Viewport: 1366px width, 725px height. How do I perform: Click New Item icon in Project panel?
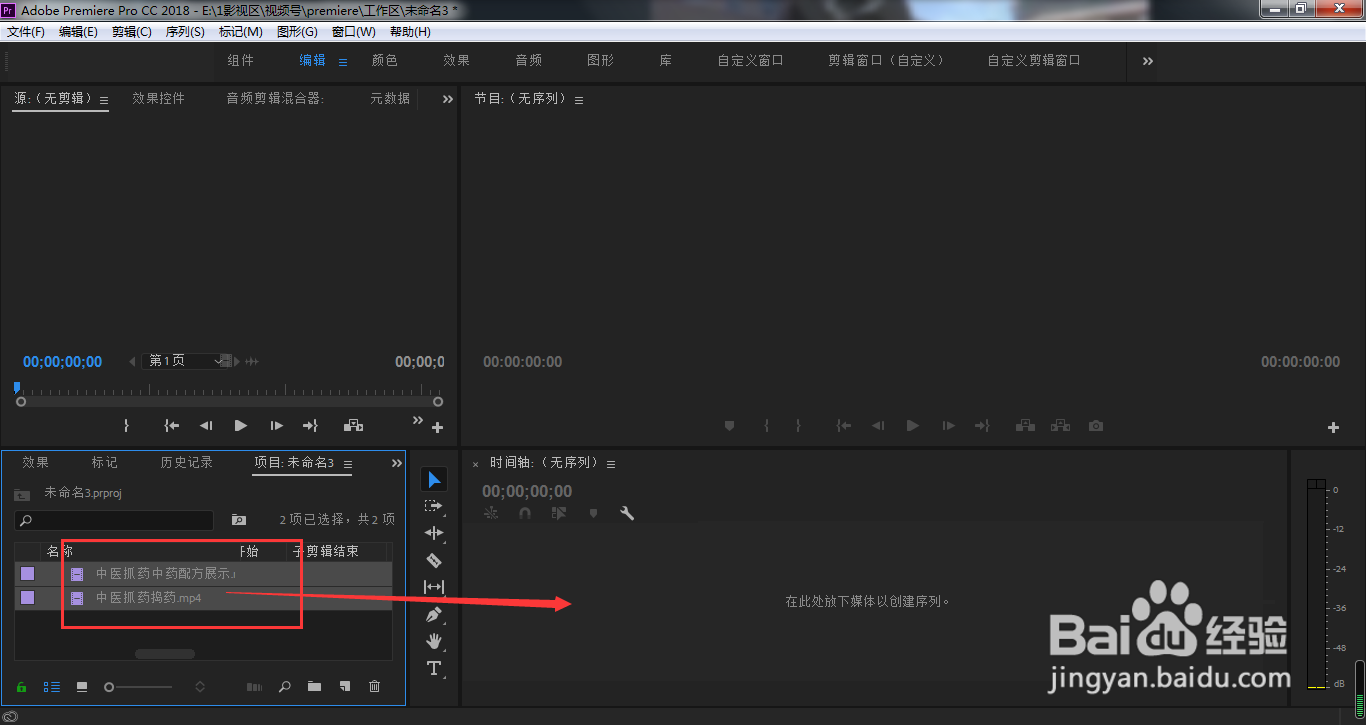coord(344,687)
